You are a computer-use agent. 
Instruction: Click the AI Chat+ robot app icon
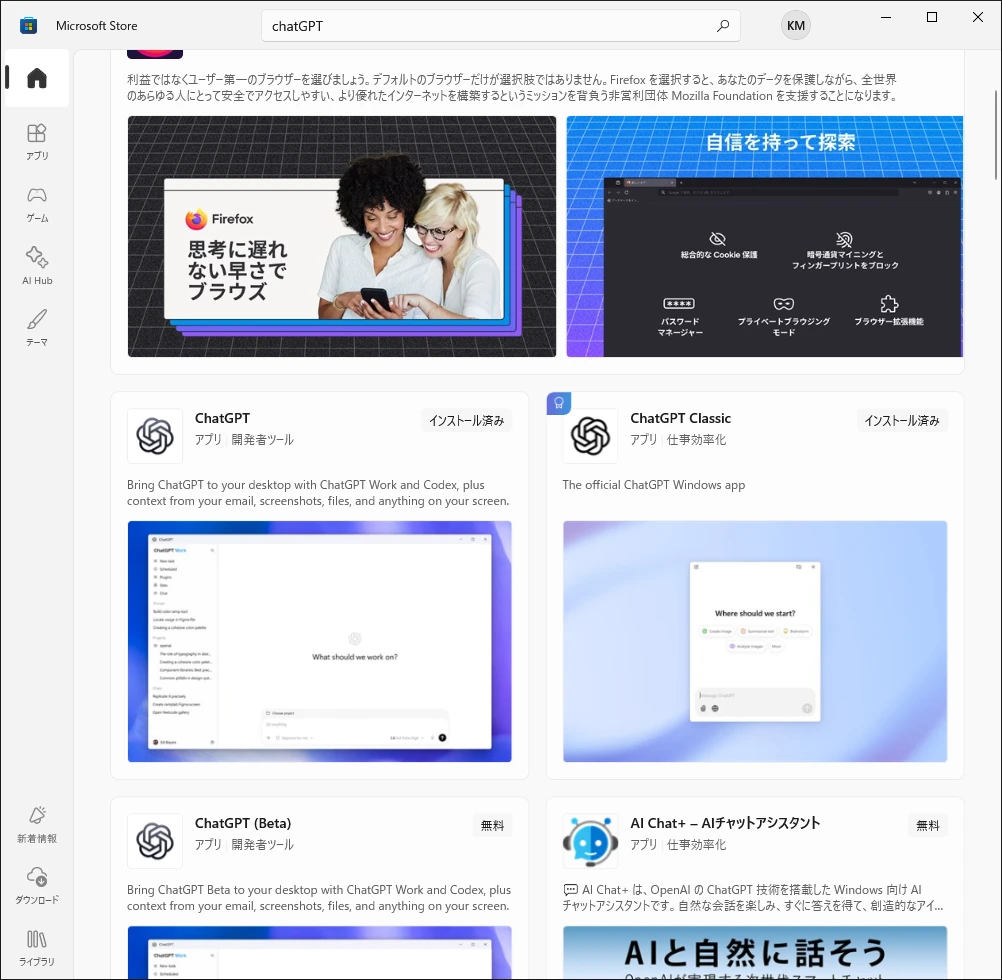(x=590, y=841)
